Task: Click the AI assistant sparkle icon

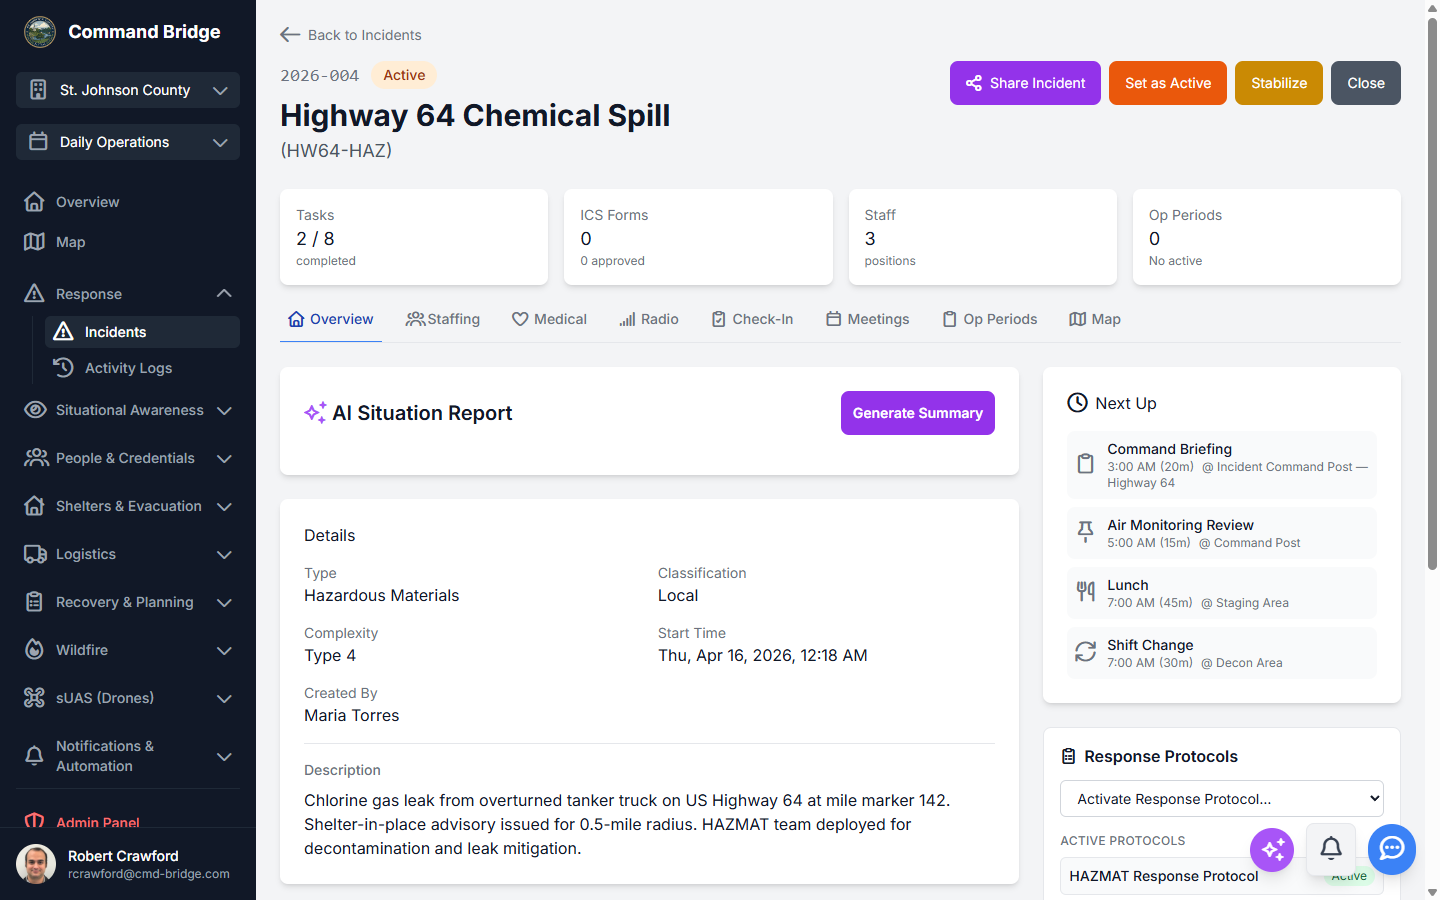Action: click(x=1271, y=849)
